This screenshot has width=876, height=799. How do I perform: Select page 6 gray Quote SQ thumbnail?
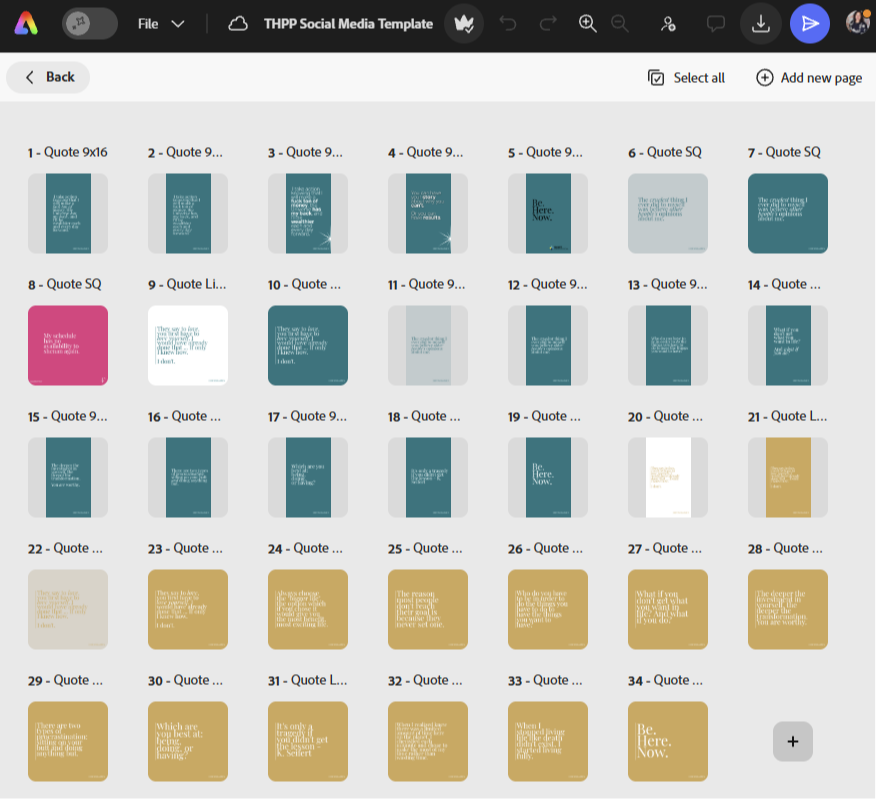click(x=668, y=213)
